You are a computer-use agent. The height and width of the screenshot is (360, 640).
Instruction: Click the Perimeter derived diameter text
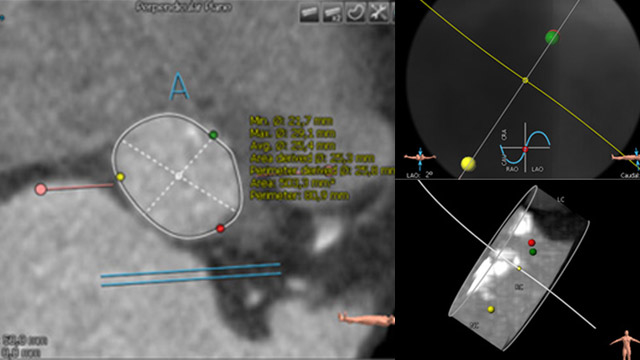(322, 170)
